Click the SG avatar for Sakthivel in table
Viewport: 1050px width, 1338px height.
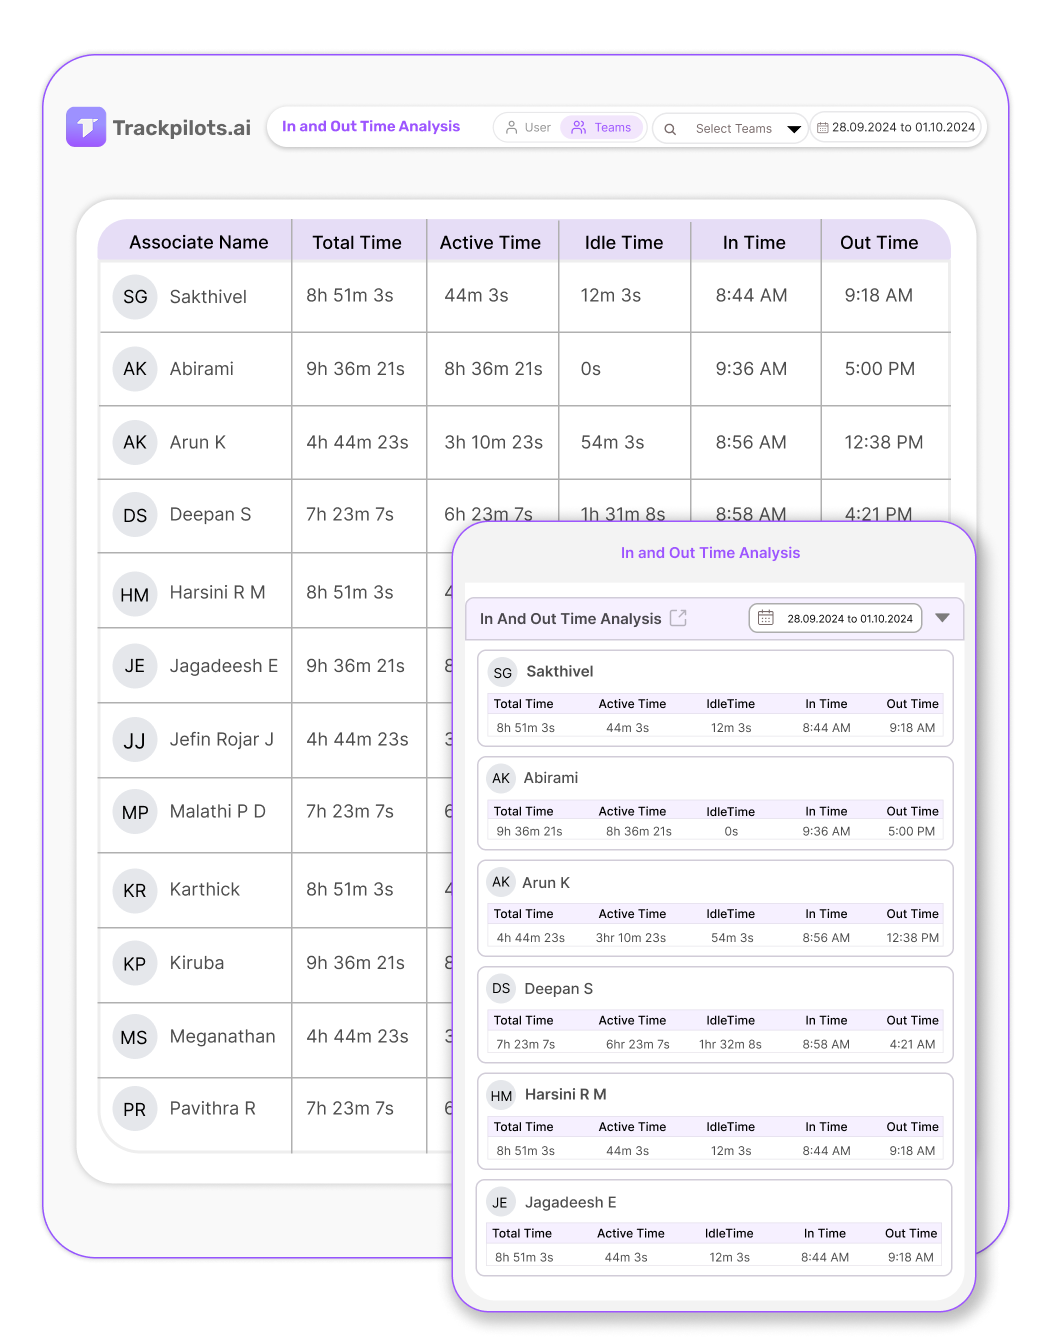point(135,297)
